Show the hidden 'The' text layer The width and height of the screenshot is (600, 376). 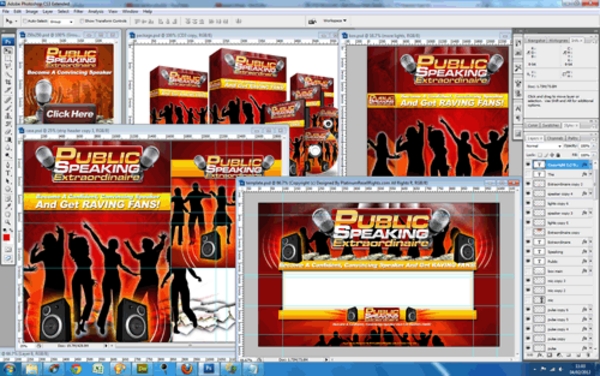pyautogui.click(x=528, y=174)
